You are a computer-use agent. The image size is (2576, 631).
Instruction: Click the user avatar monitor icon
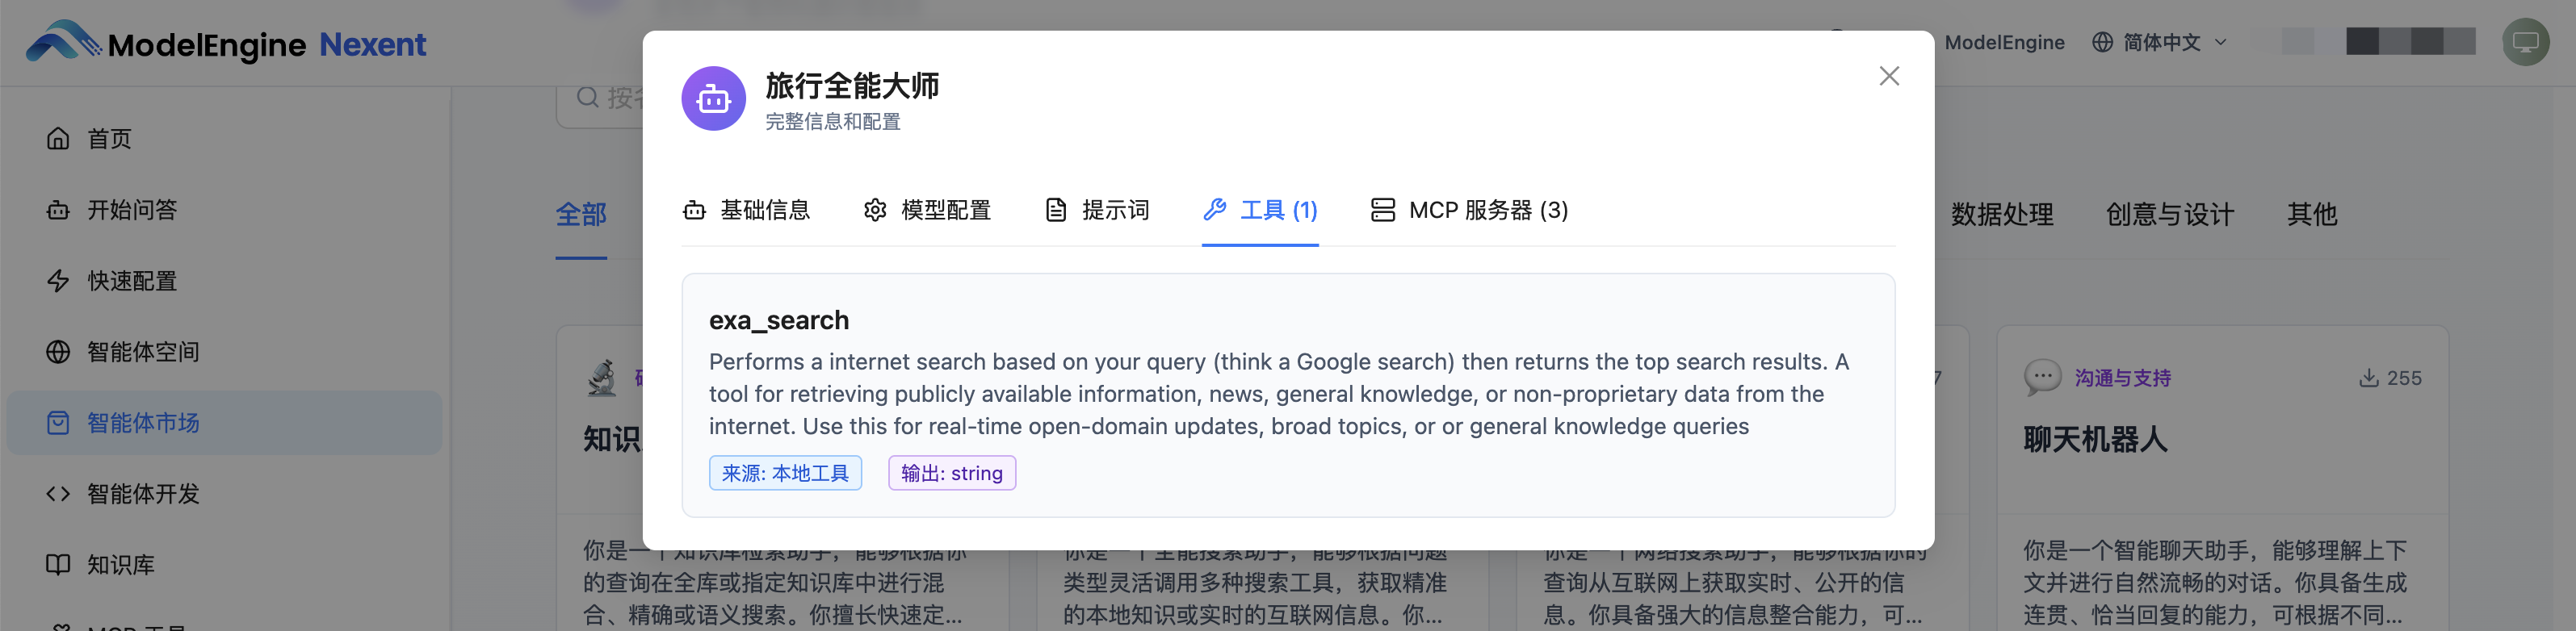pyautogui.click(x=2525, y=43)
